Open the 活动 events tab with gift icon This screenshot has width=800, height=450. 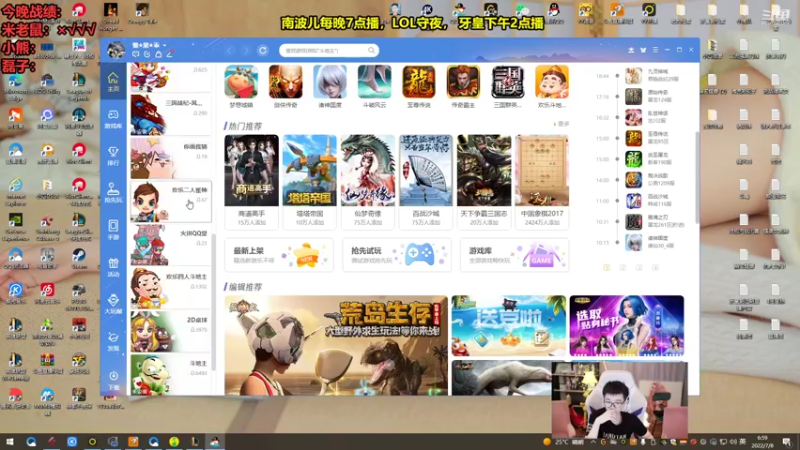(x=113, y=267)
